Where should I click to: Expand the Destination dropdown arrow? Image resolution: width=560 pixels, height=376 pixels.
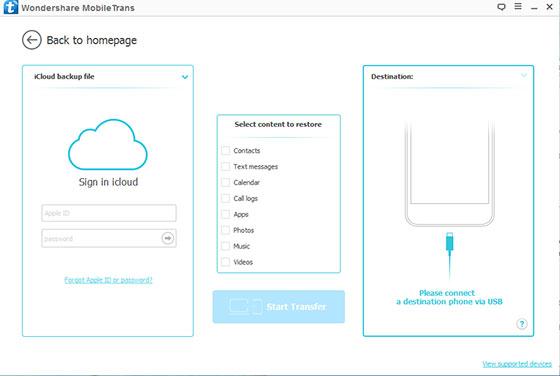pos(524,76)
